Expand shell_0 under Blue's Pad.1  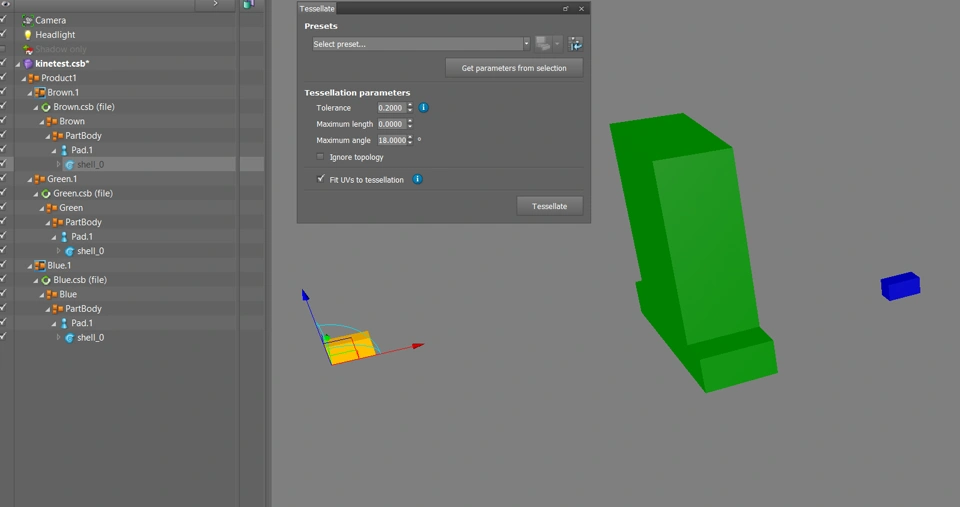[x=59, y=338]
